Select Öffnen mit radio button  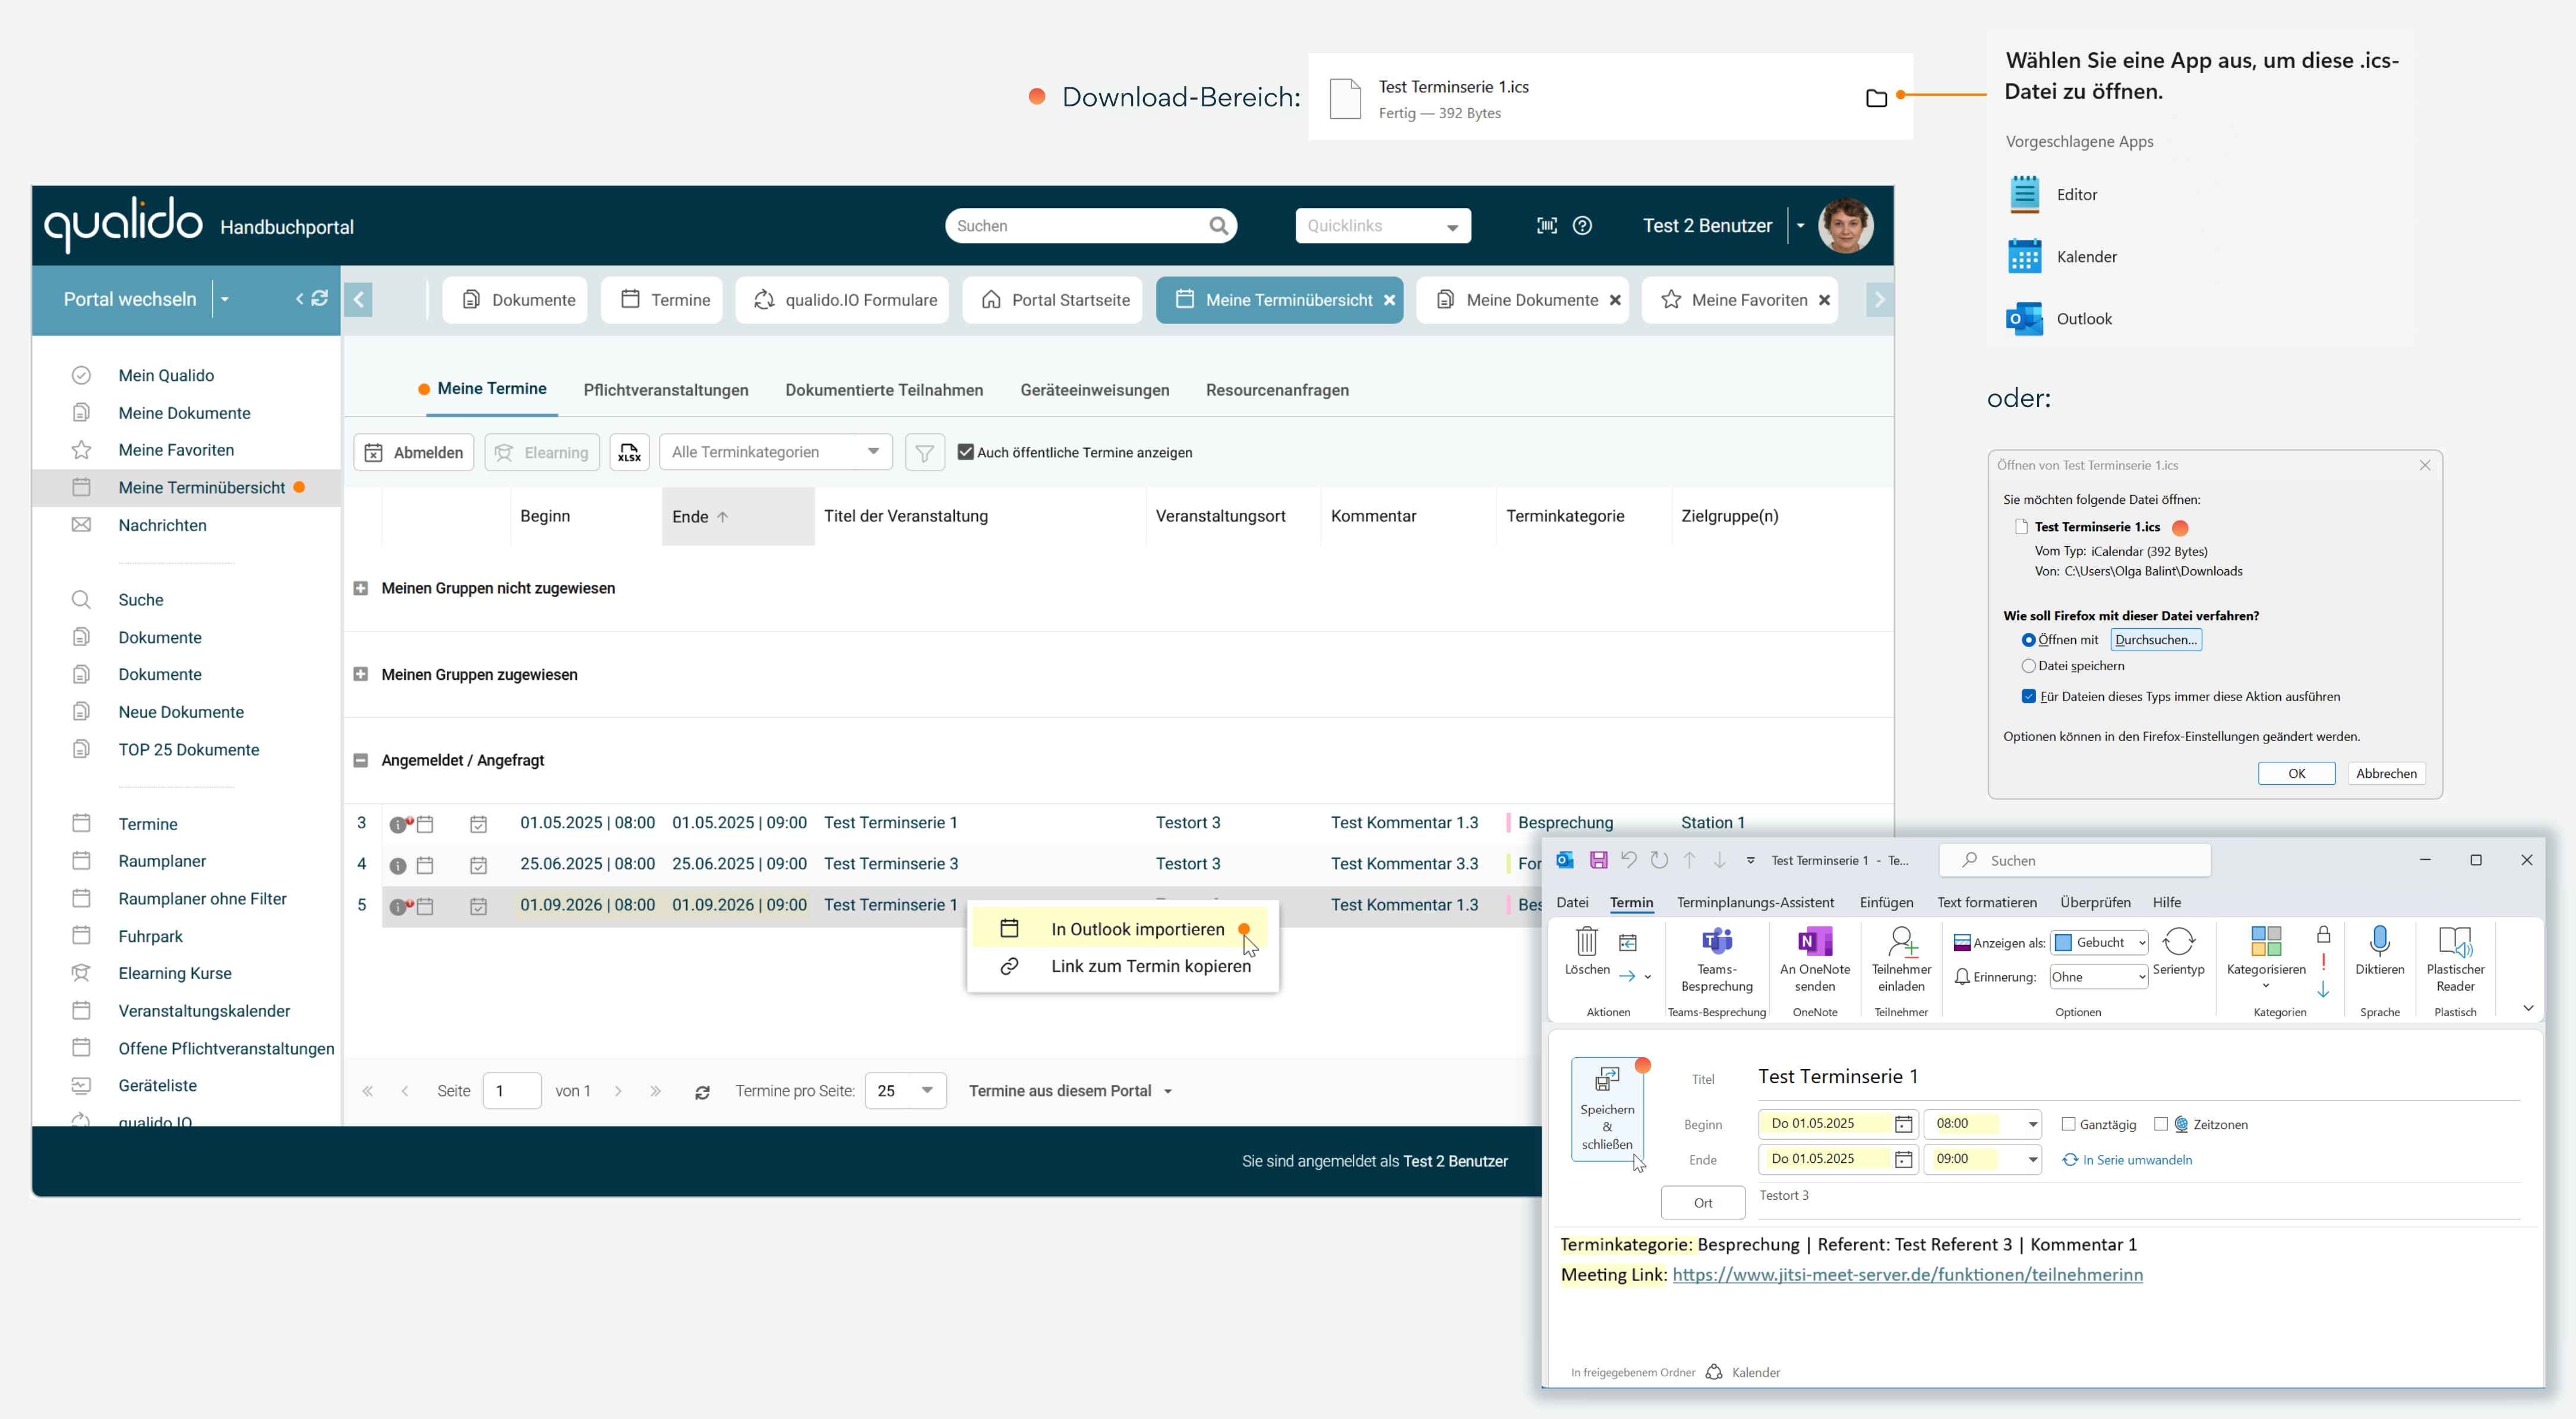pos(2028,640)
